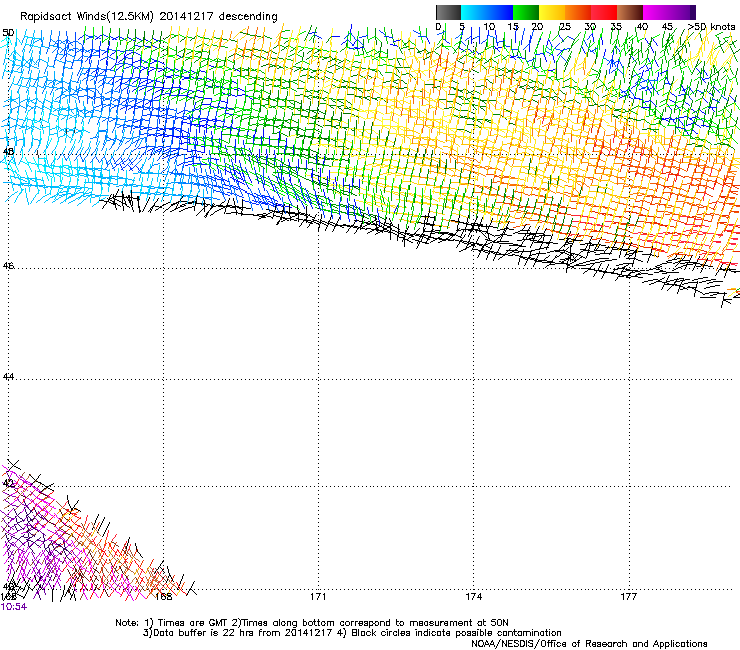
Task: Click the '171' longitude axis label
Action: [x=318, y=597]
